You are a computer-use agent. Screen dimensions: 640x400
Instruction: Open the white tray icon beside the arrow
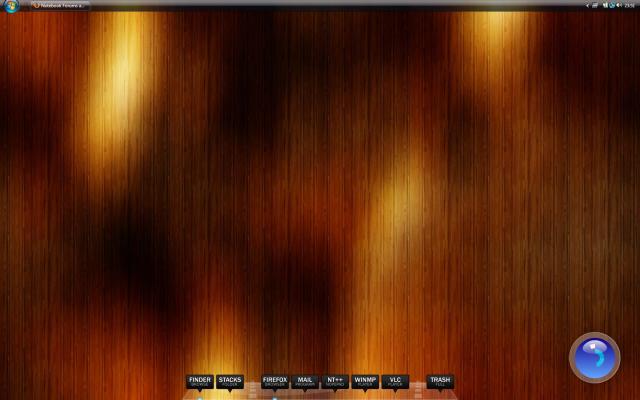click(x=595, y=5)
